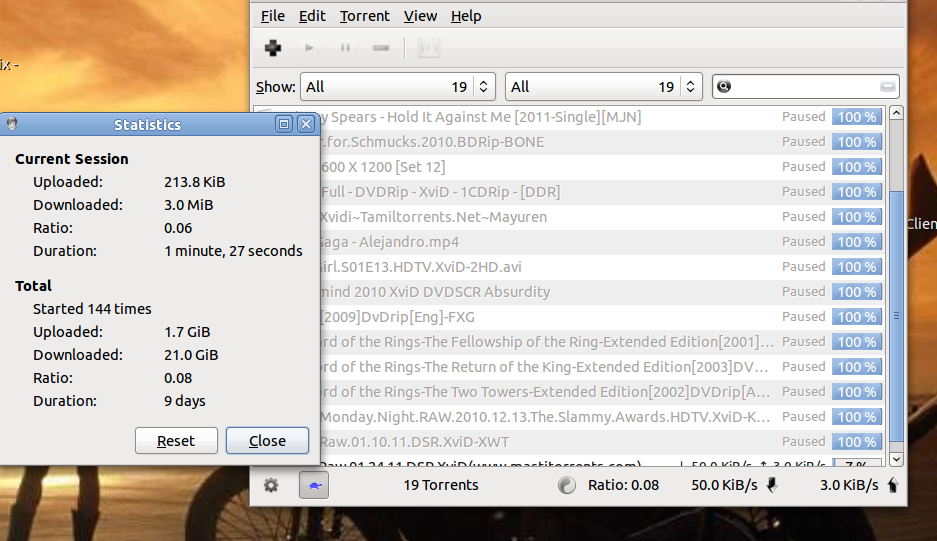Click the torrent list scroll down arrow

click(x=896, y=459)
